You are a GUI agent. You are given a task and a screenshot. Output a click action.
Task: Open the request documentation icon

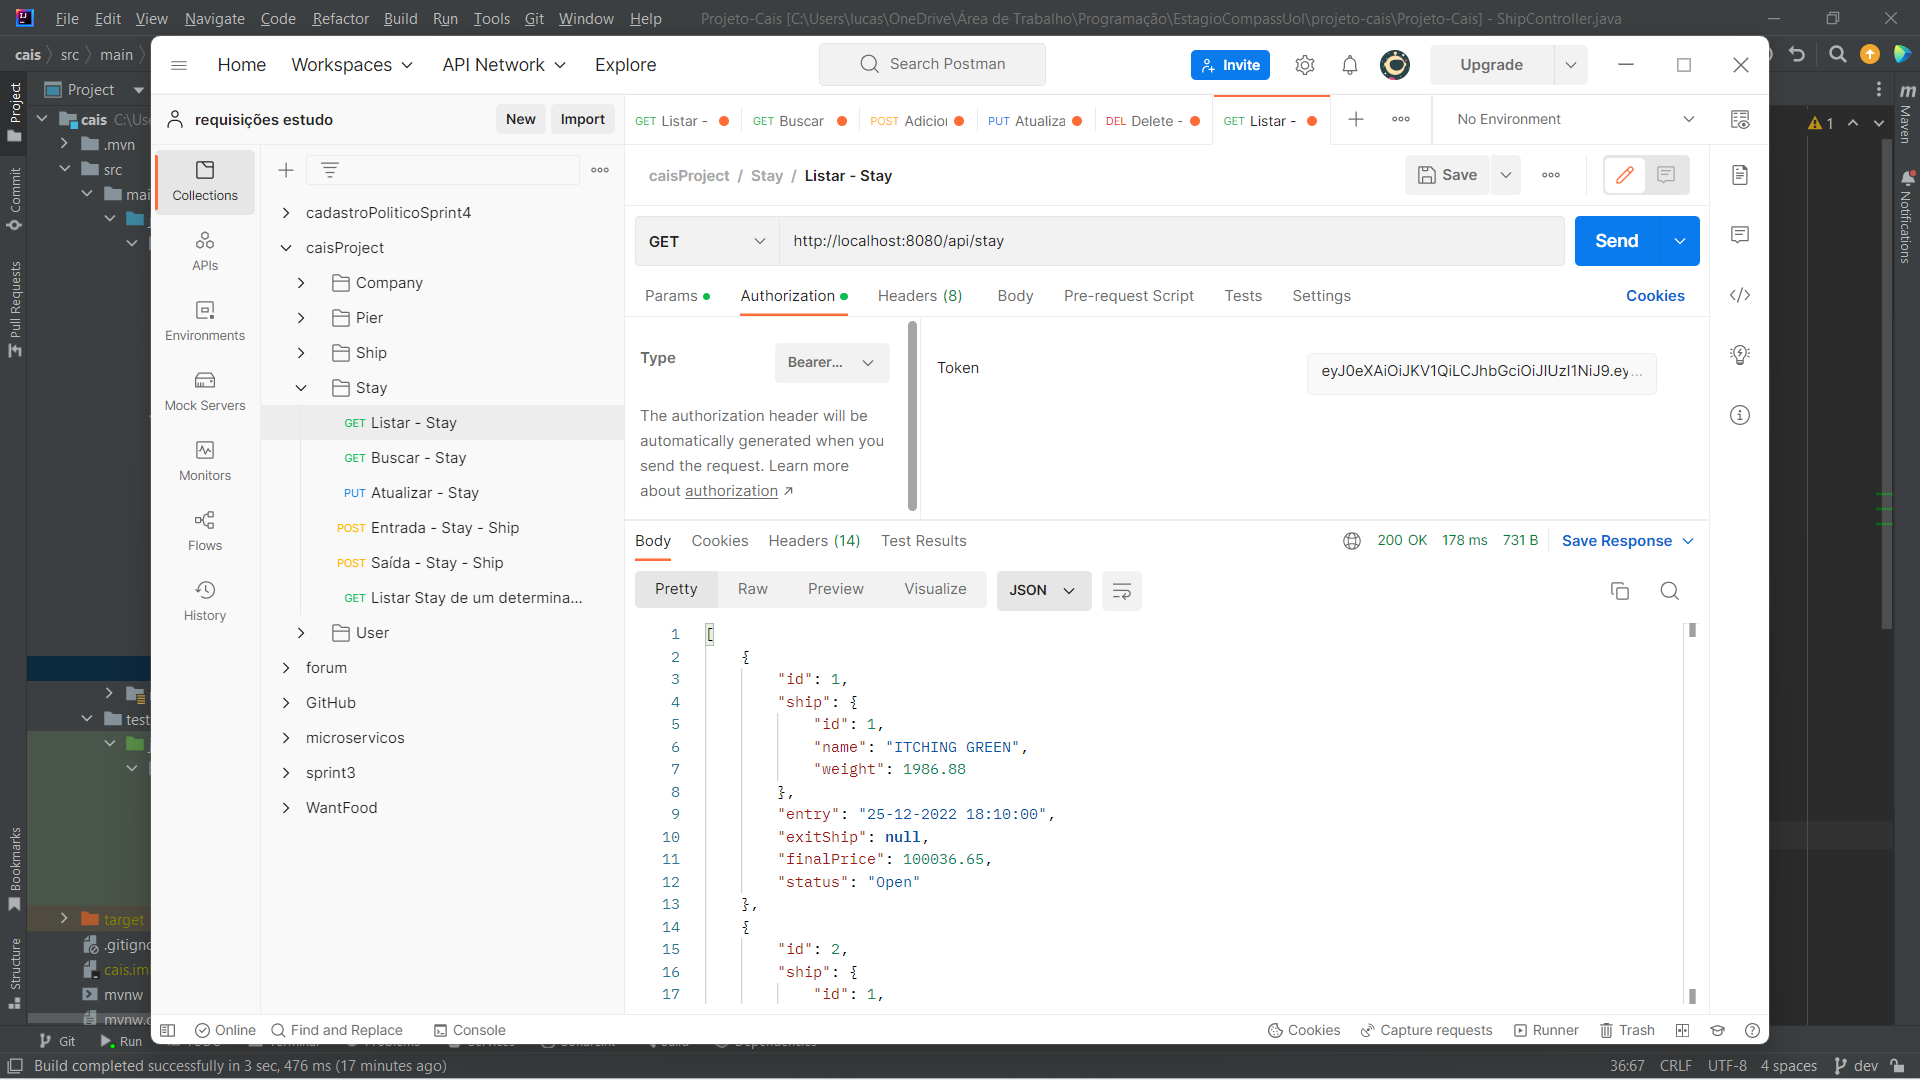pyautogui.click(x=1740, y=175)
